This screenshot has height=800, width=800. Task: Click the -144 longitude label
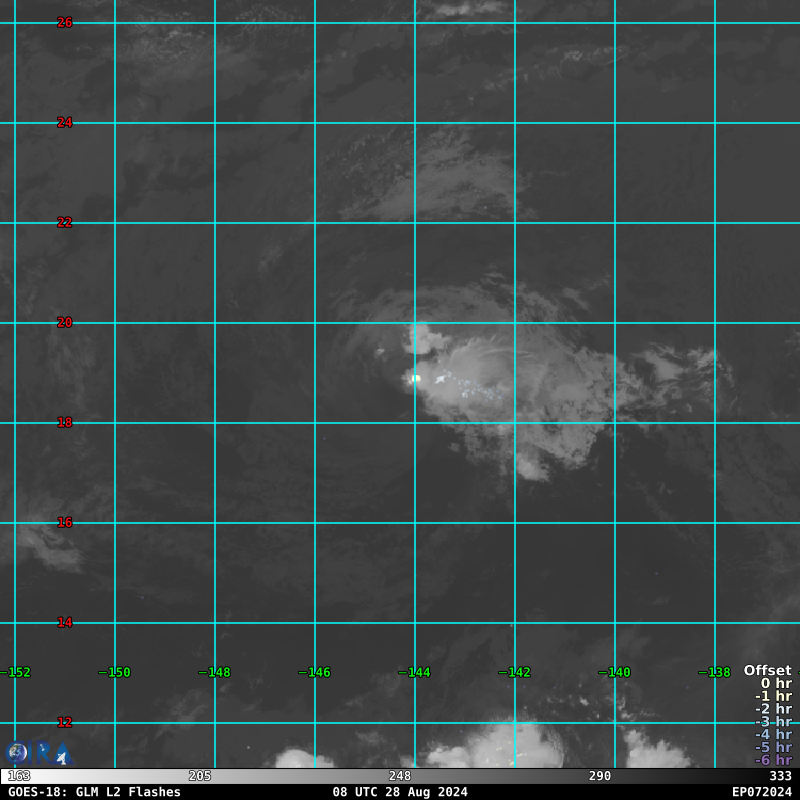pos(414,673)
